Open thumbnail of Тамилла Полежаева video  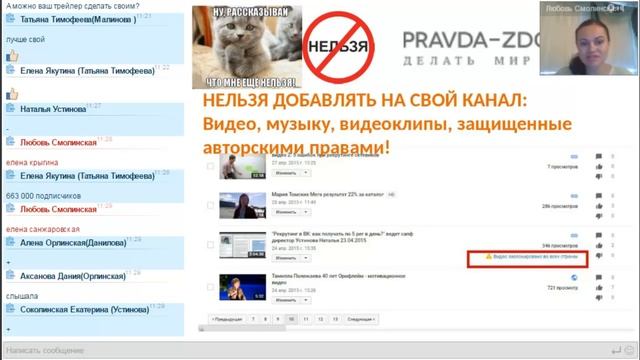pyautogui.click(x=242, y=287)
